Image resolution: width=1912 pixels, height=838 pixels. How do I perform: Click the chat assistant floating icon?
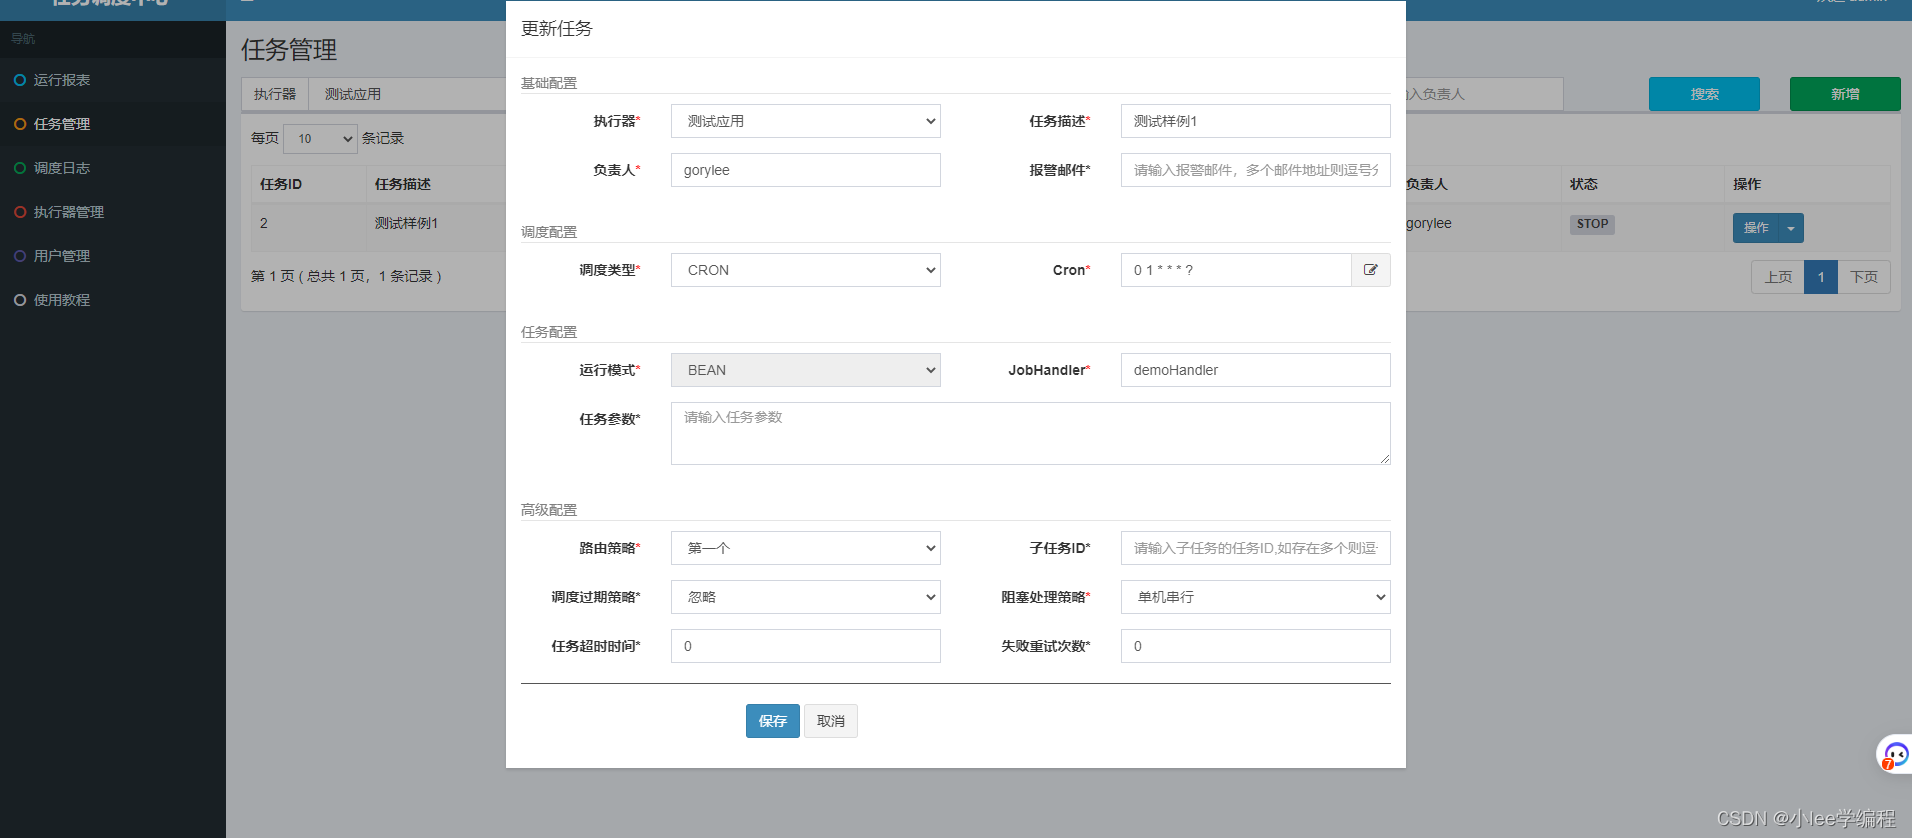pyautogui.click(x=1896, y=754)
